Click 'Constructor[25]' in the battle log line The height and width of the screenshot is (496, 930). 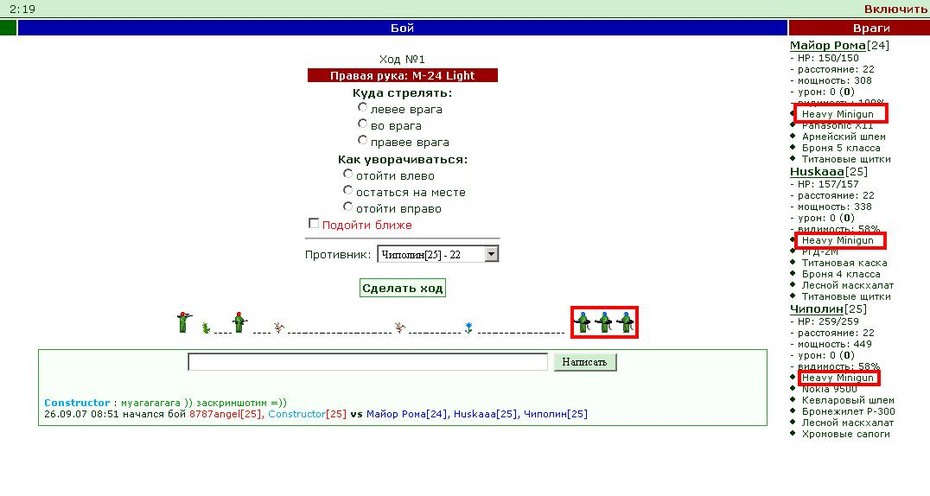coord(307,414)
